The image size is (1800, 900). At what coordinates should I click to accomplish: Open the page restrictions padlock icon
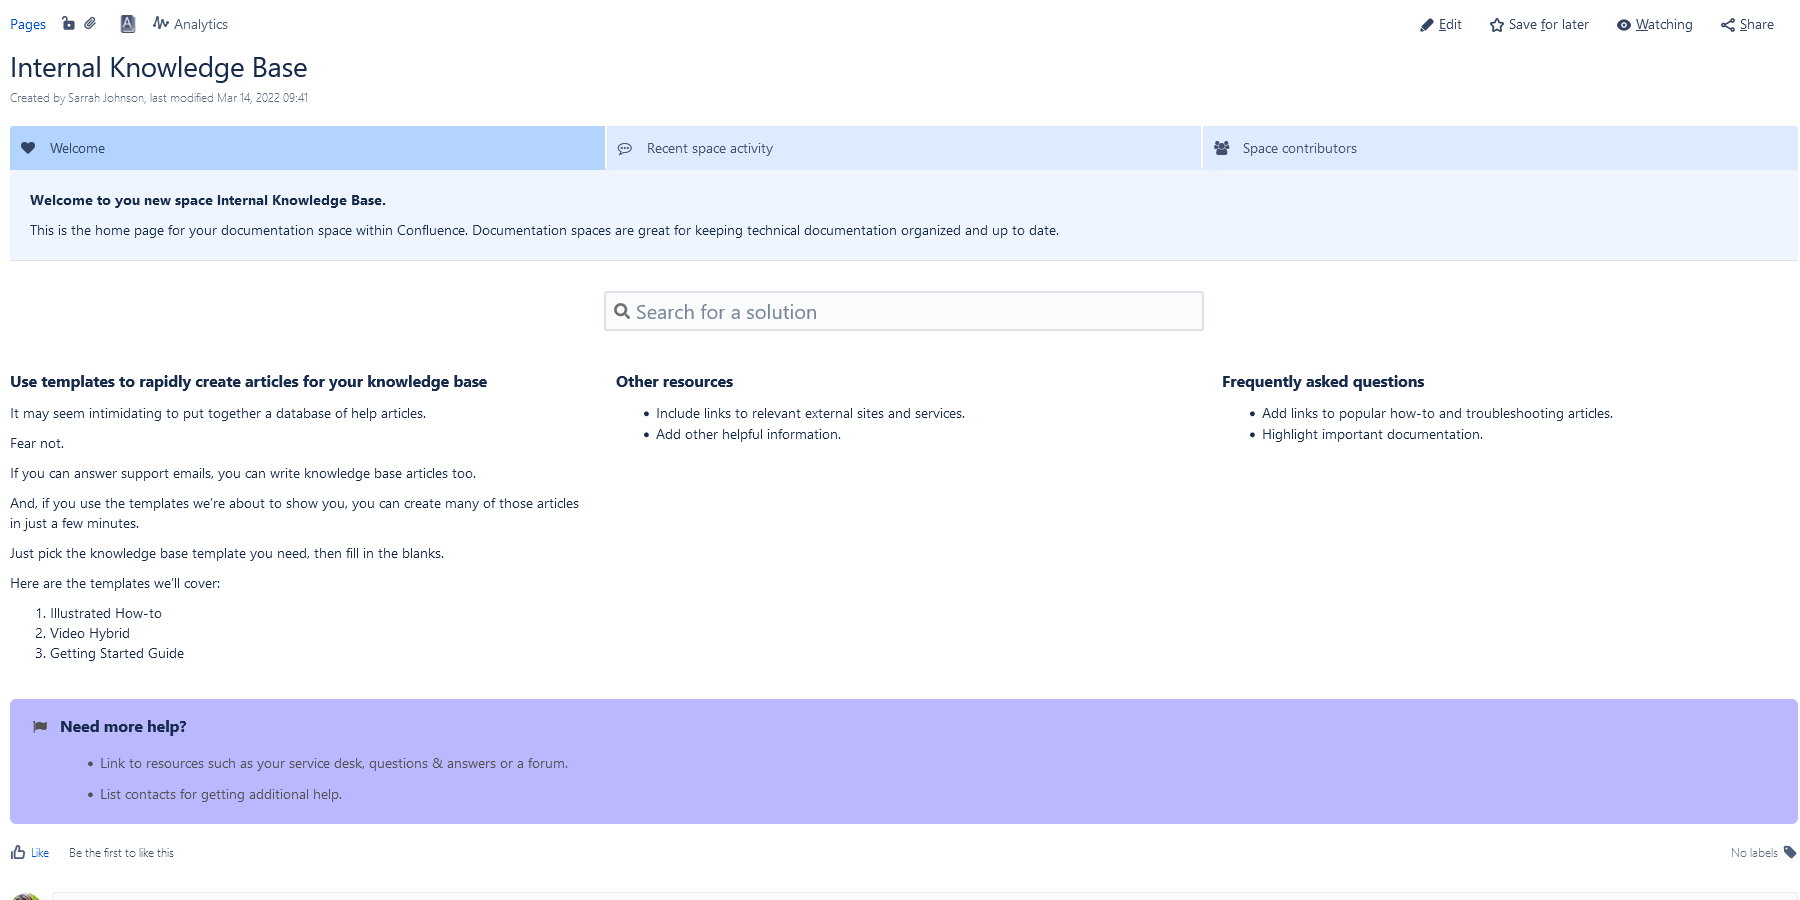click(68, 23)
